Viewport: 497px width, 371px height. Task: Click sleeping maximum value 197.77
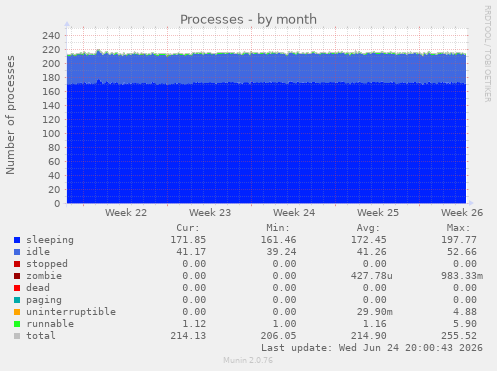tap(459, 240)
